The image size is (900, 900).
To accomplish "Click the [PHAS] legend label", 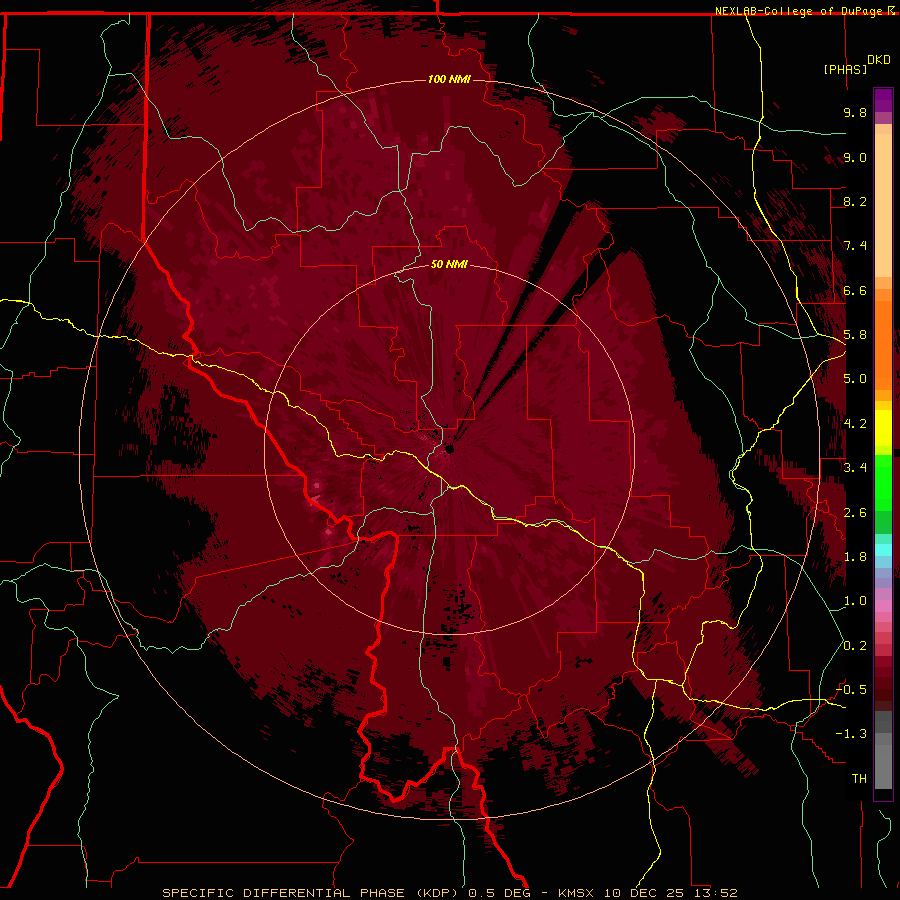I will point(845,69).
